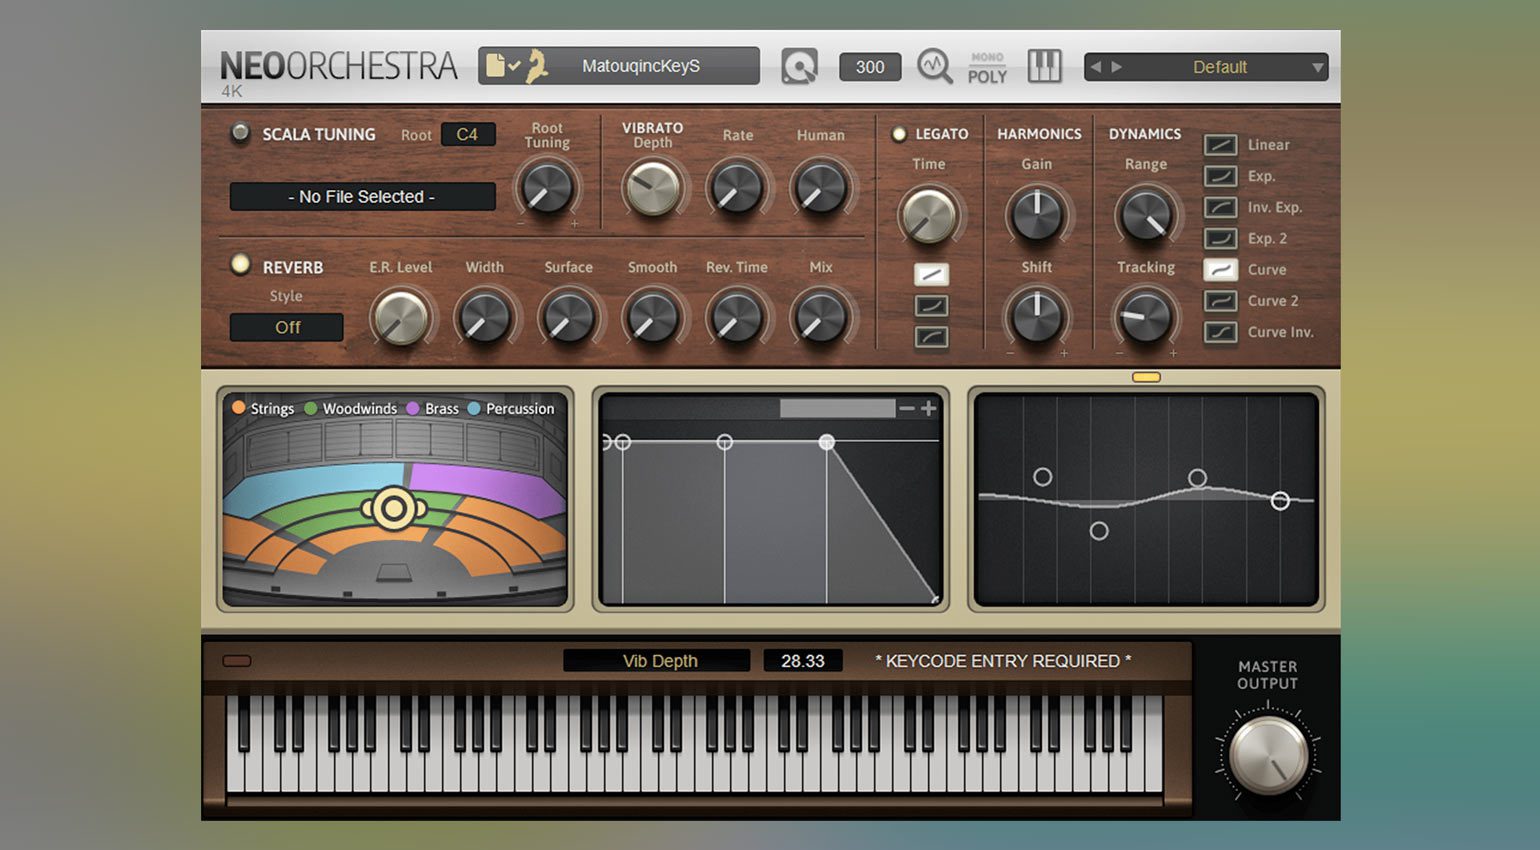Select next preset with right arrow
The height and width of the screenshot is (850, 1540).
tap(1116, 67)
